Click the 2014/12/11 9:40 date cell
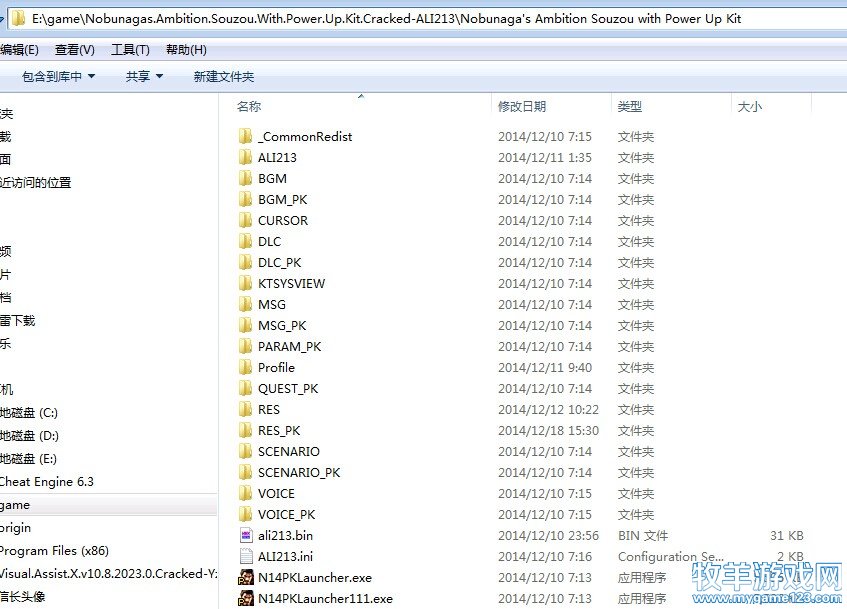This screenshot has width=847, height=609. [545, 367]
